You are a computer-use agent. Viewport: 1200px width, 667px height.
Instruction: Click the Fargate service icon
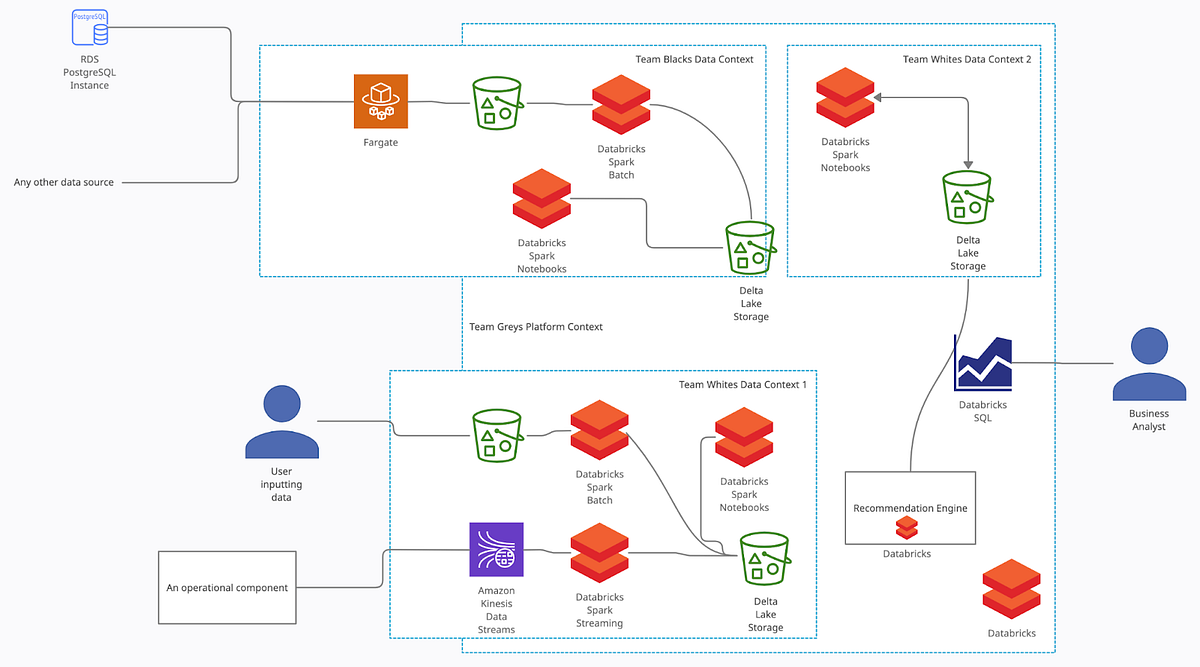(x=380, y=101)
